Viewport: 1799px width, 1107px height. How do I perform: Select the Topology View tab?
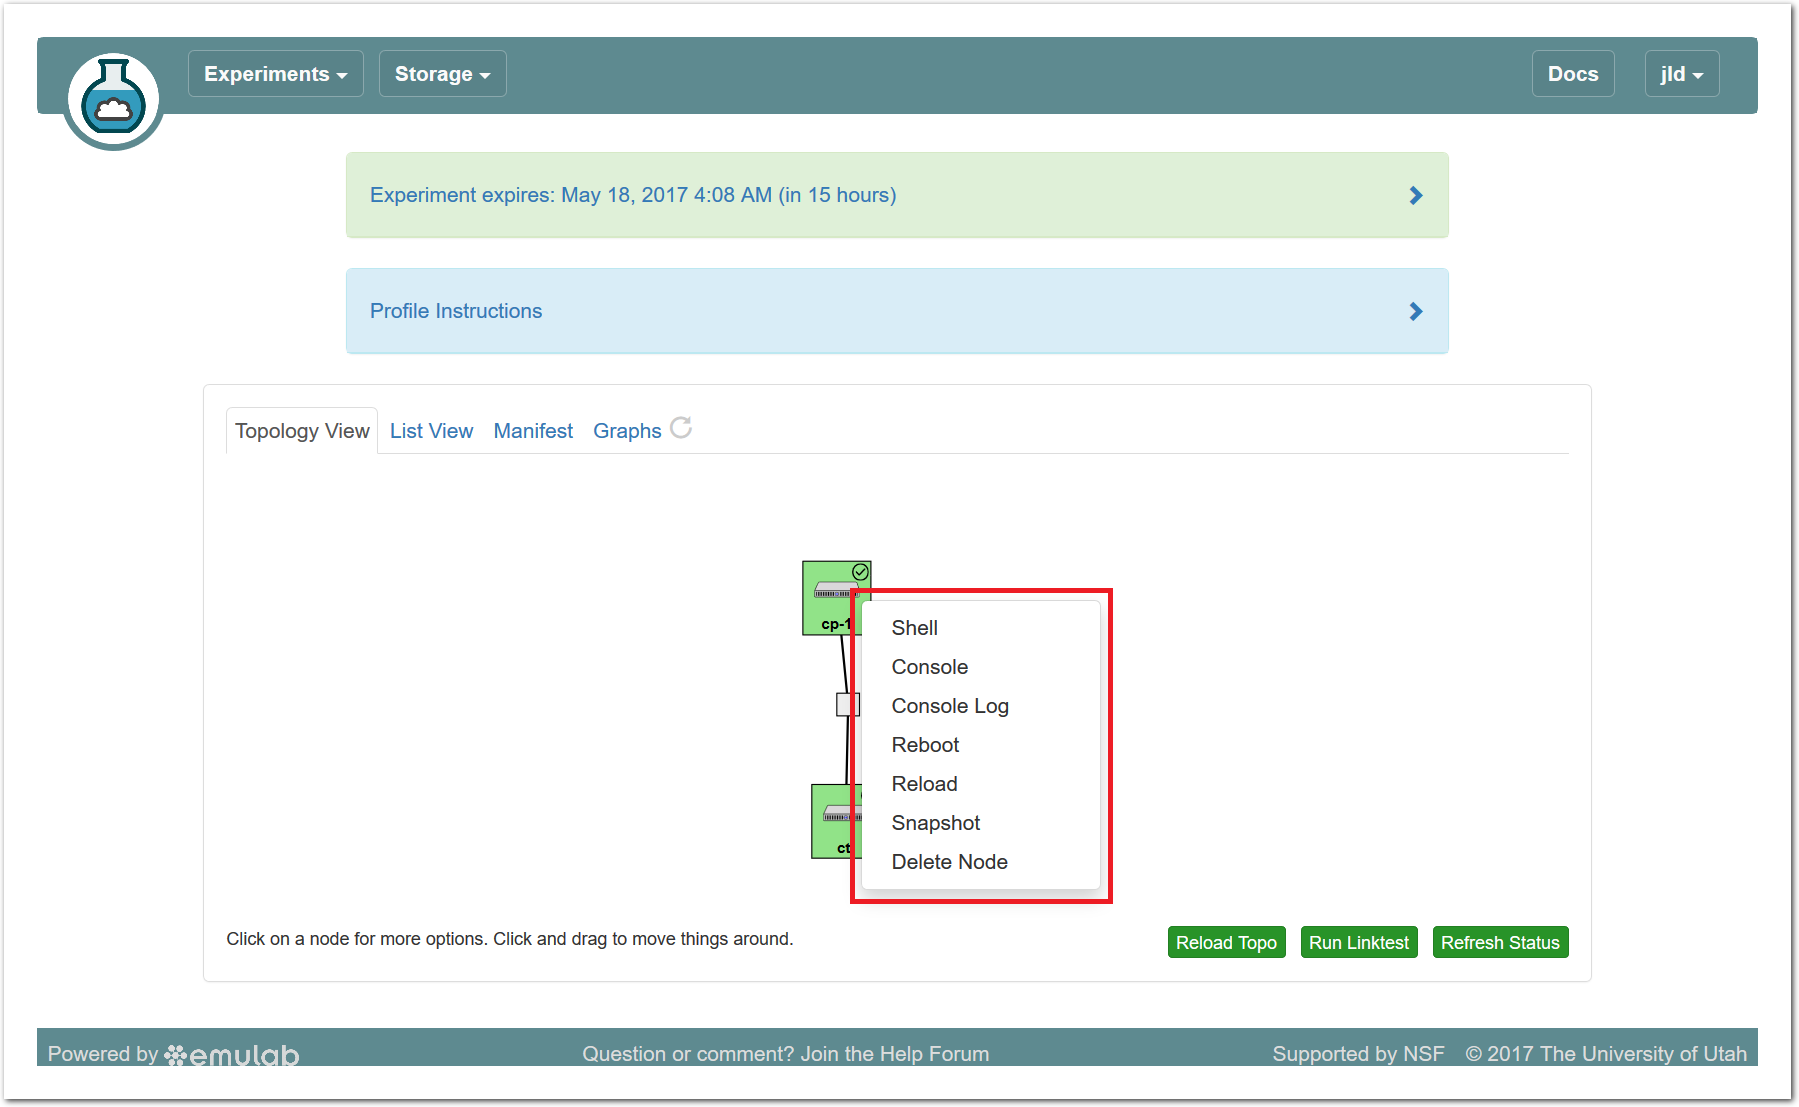(302, 431)
